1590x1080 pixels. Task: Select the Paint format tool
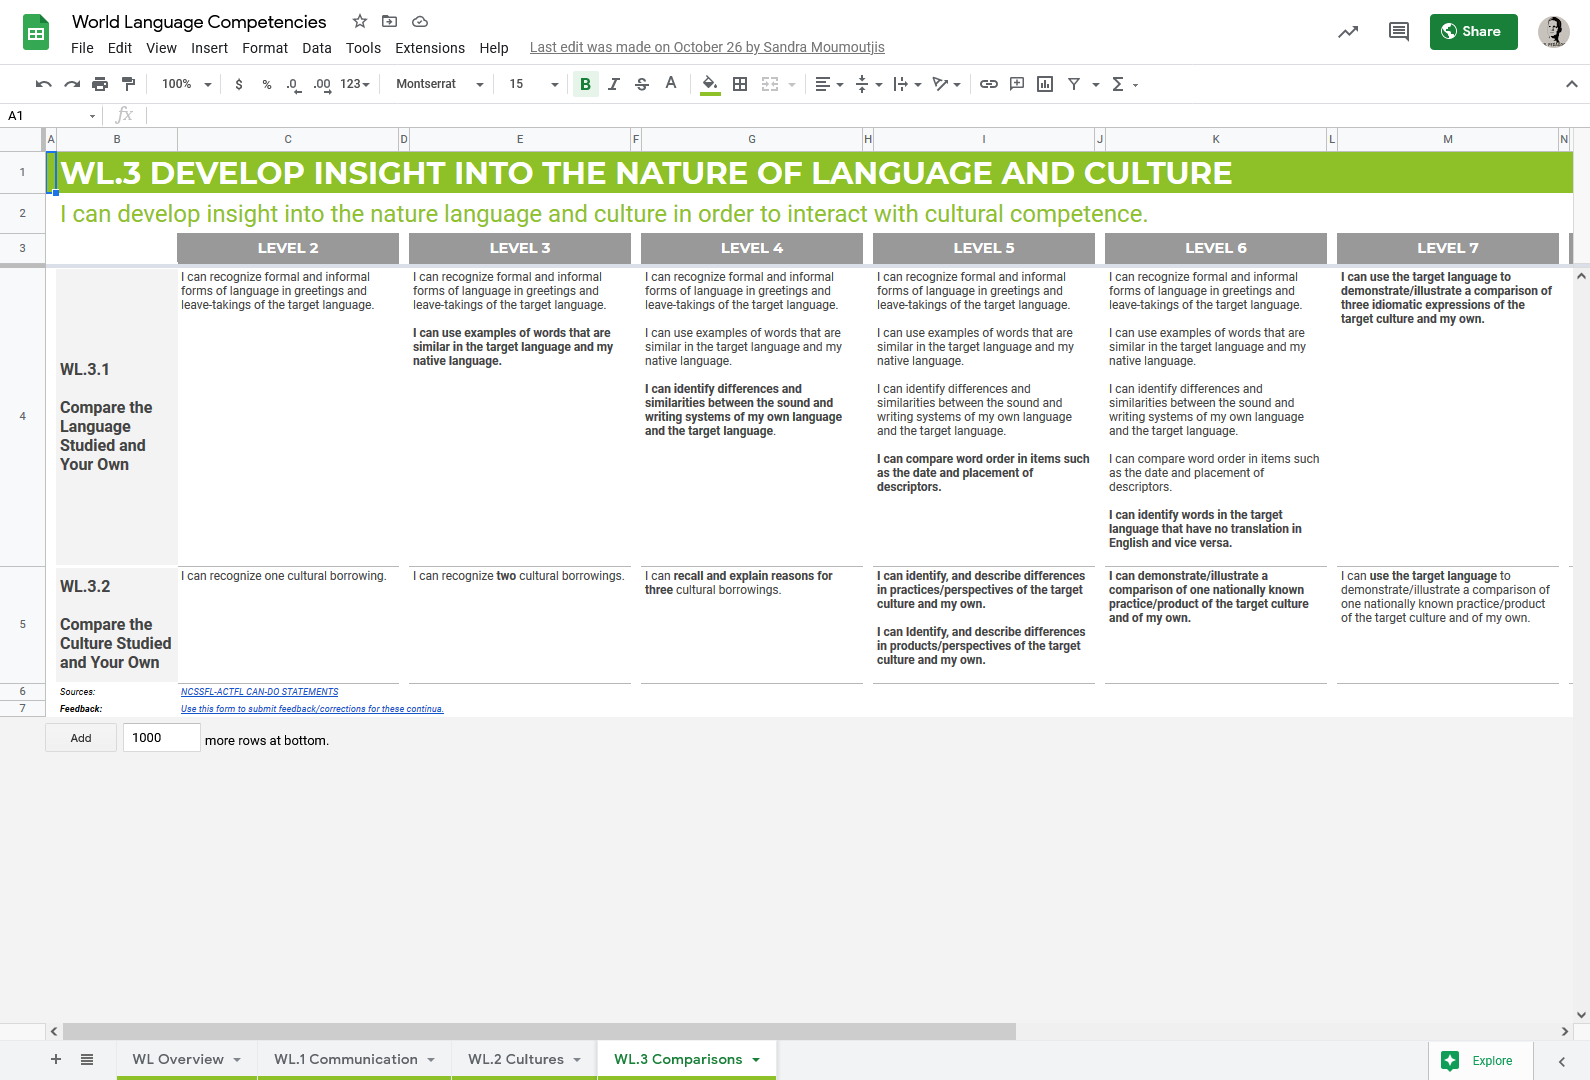point(128,84)
